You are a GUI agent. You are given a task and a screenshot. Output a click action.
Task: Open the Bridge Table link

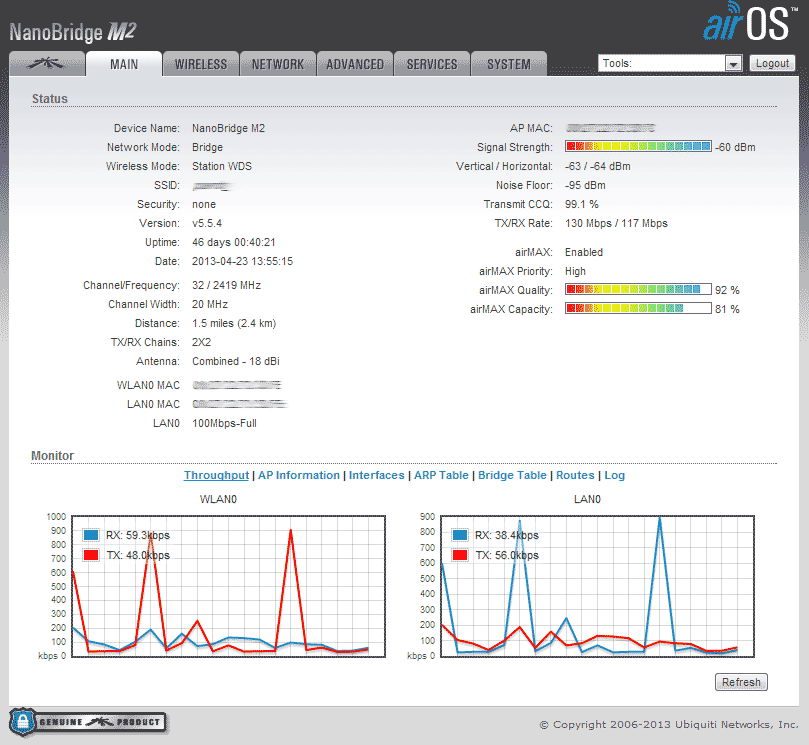[512, 475]
